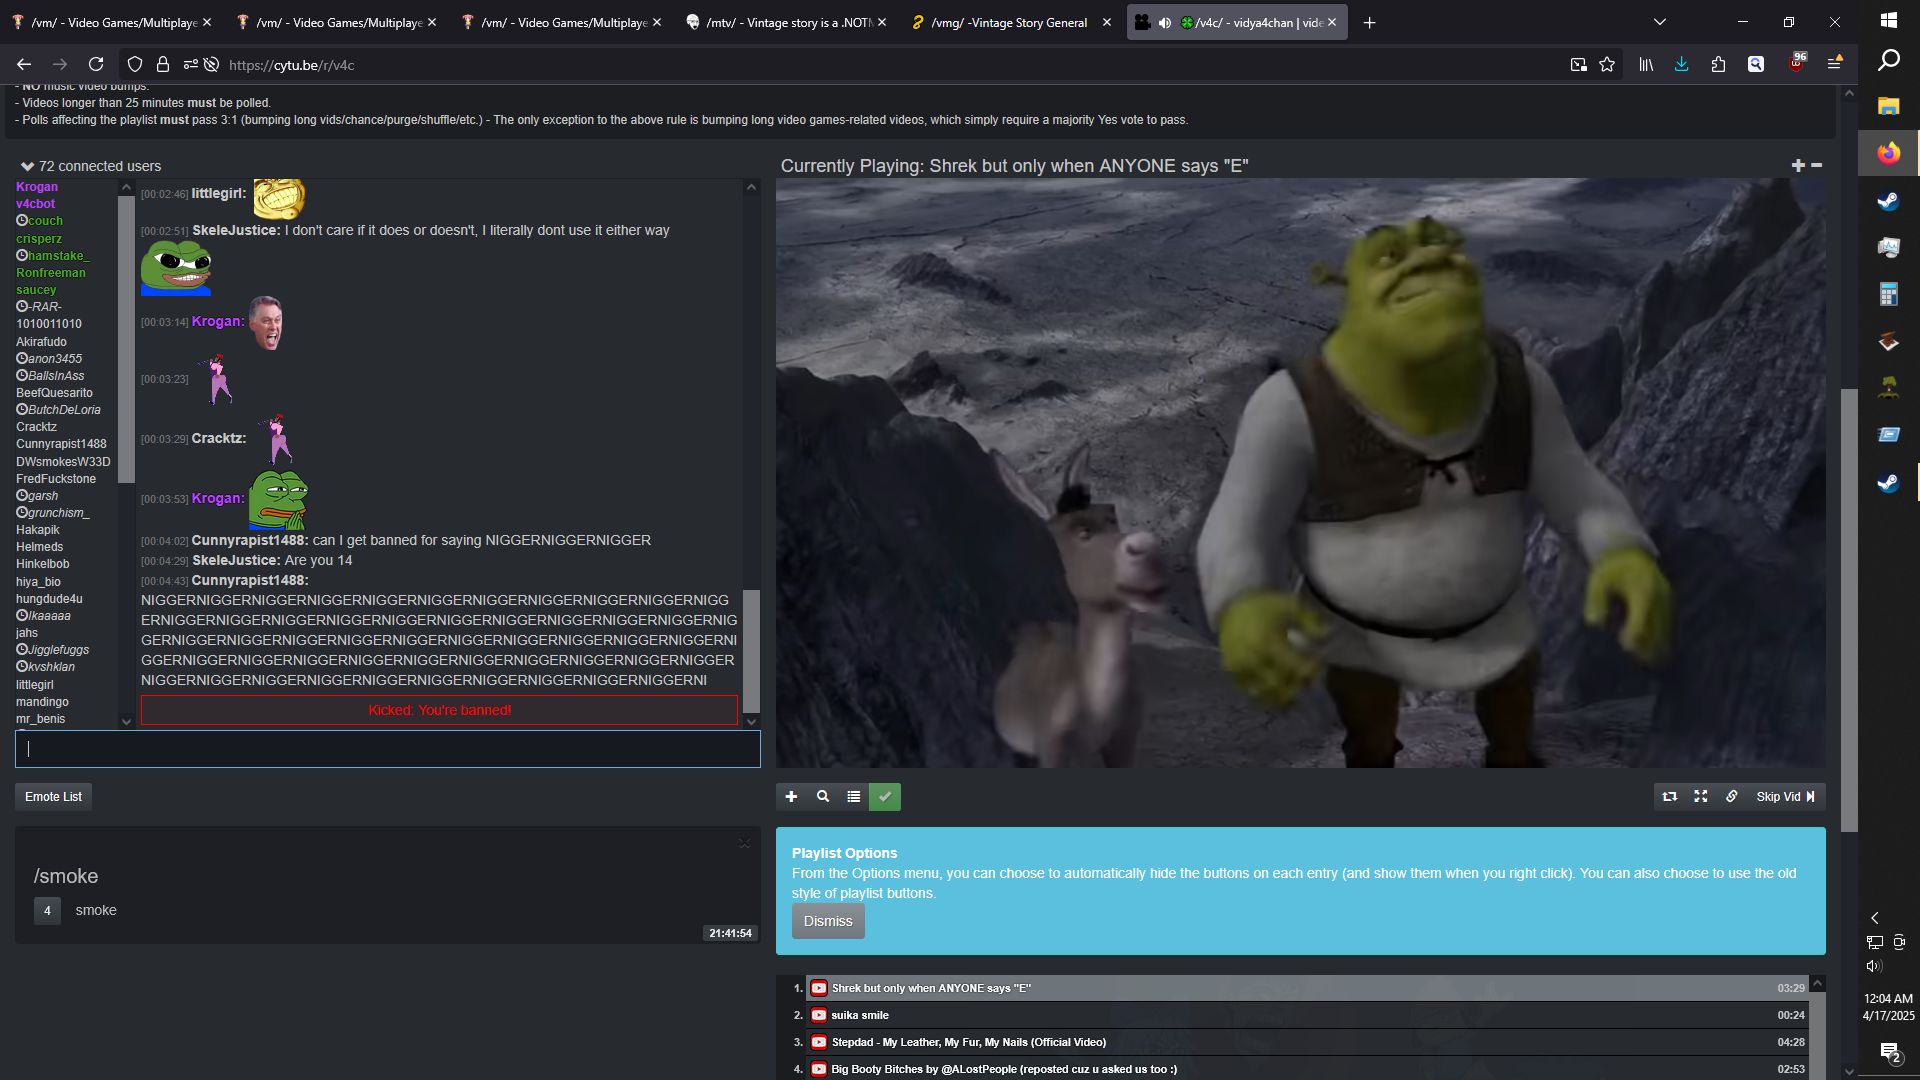Viewport: 1920px width, 1080px height.
Task: Click user Krogan in the user list
Action: click(x=37, y=187)
